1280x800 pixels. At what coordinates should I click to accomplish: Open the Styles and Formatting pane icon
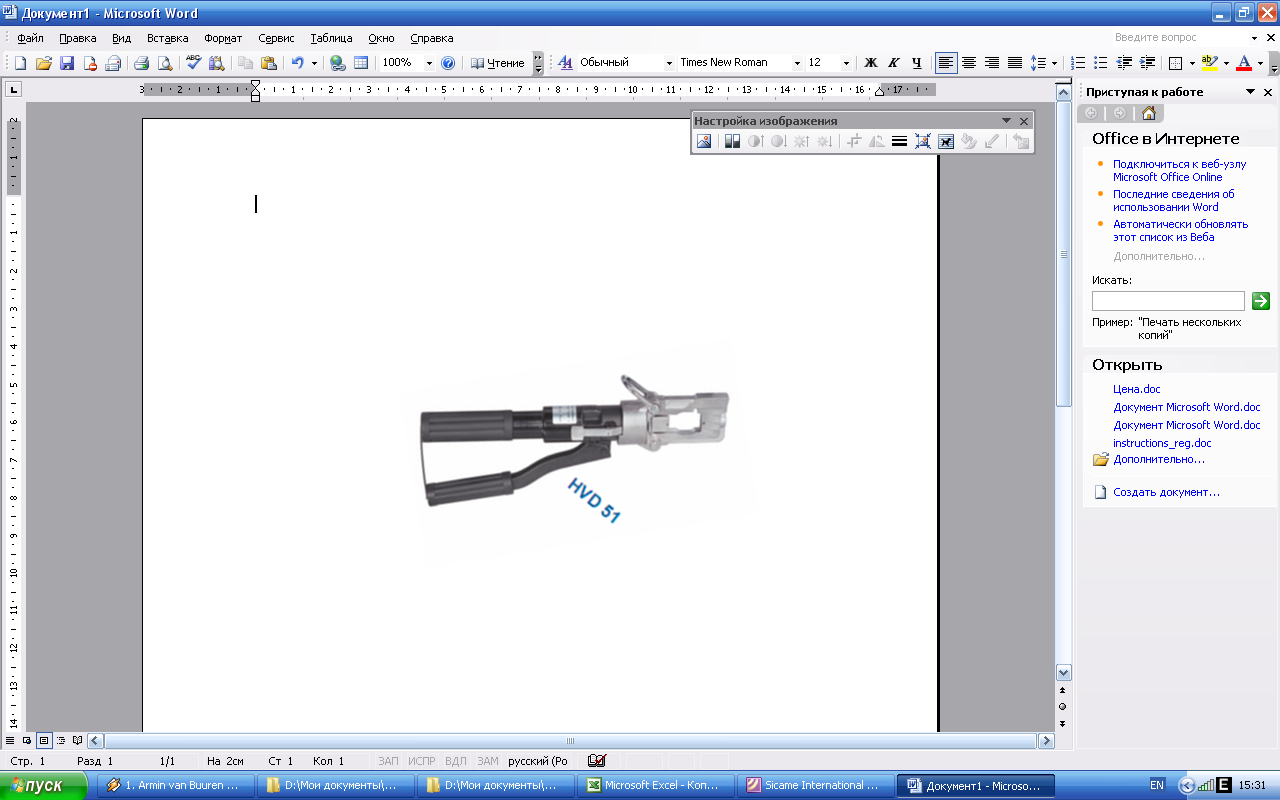565,63
